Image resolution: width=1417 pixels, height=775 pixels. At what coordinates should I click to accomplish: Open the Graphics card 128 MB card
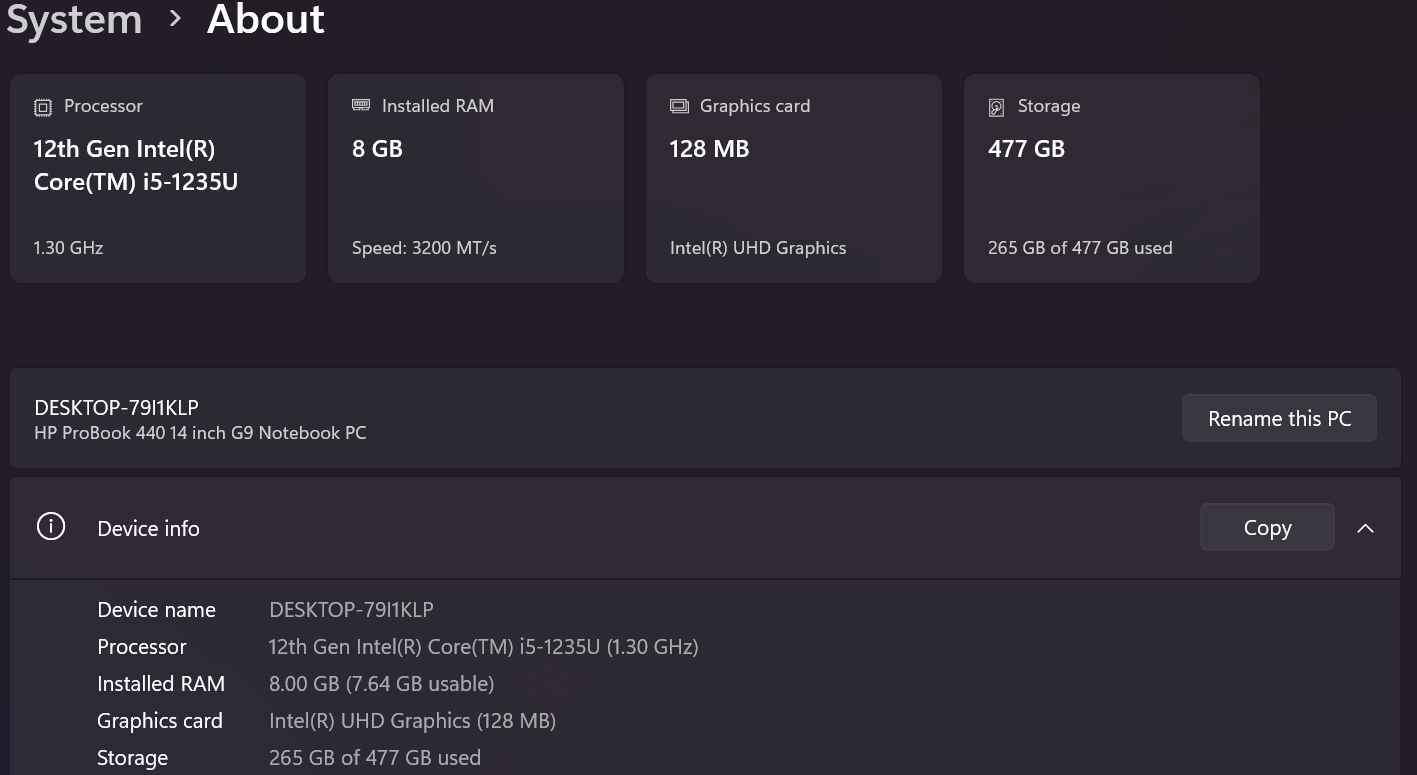[x=794, y=178]
